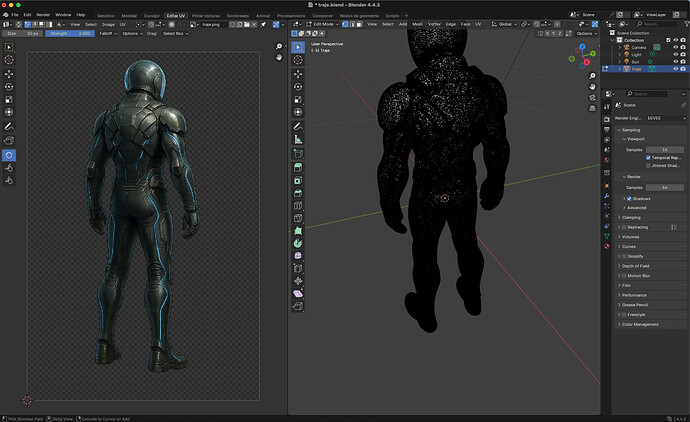The width and height of the screenshot is (690, 422).
Task: Activate the Scale tool in UV editor
Action: 9,99
